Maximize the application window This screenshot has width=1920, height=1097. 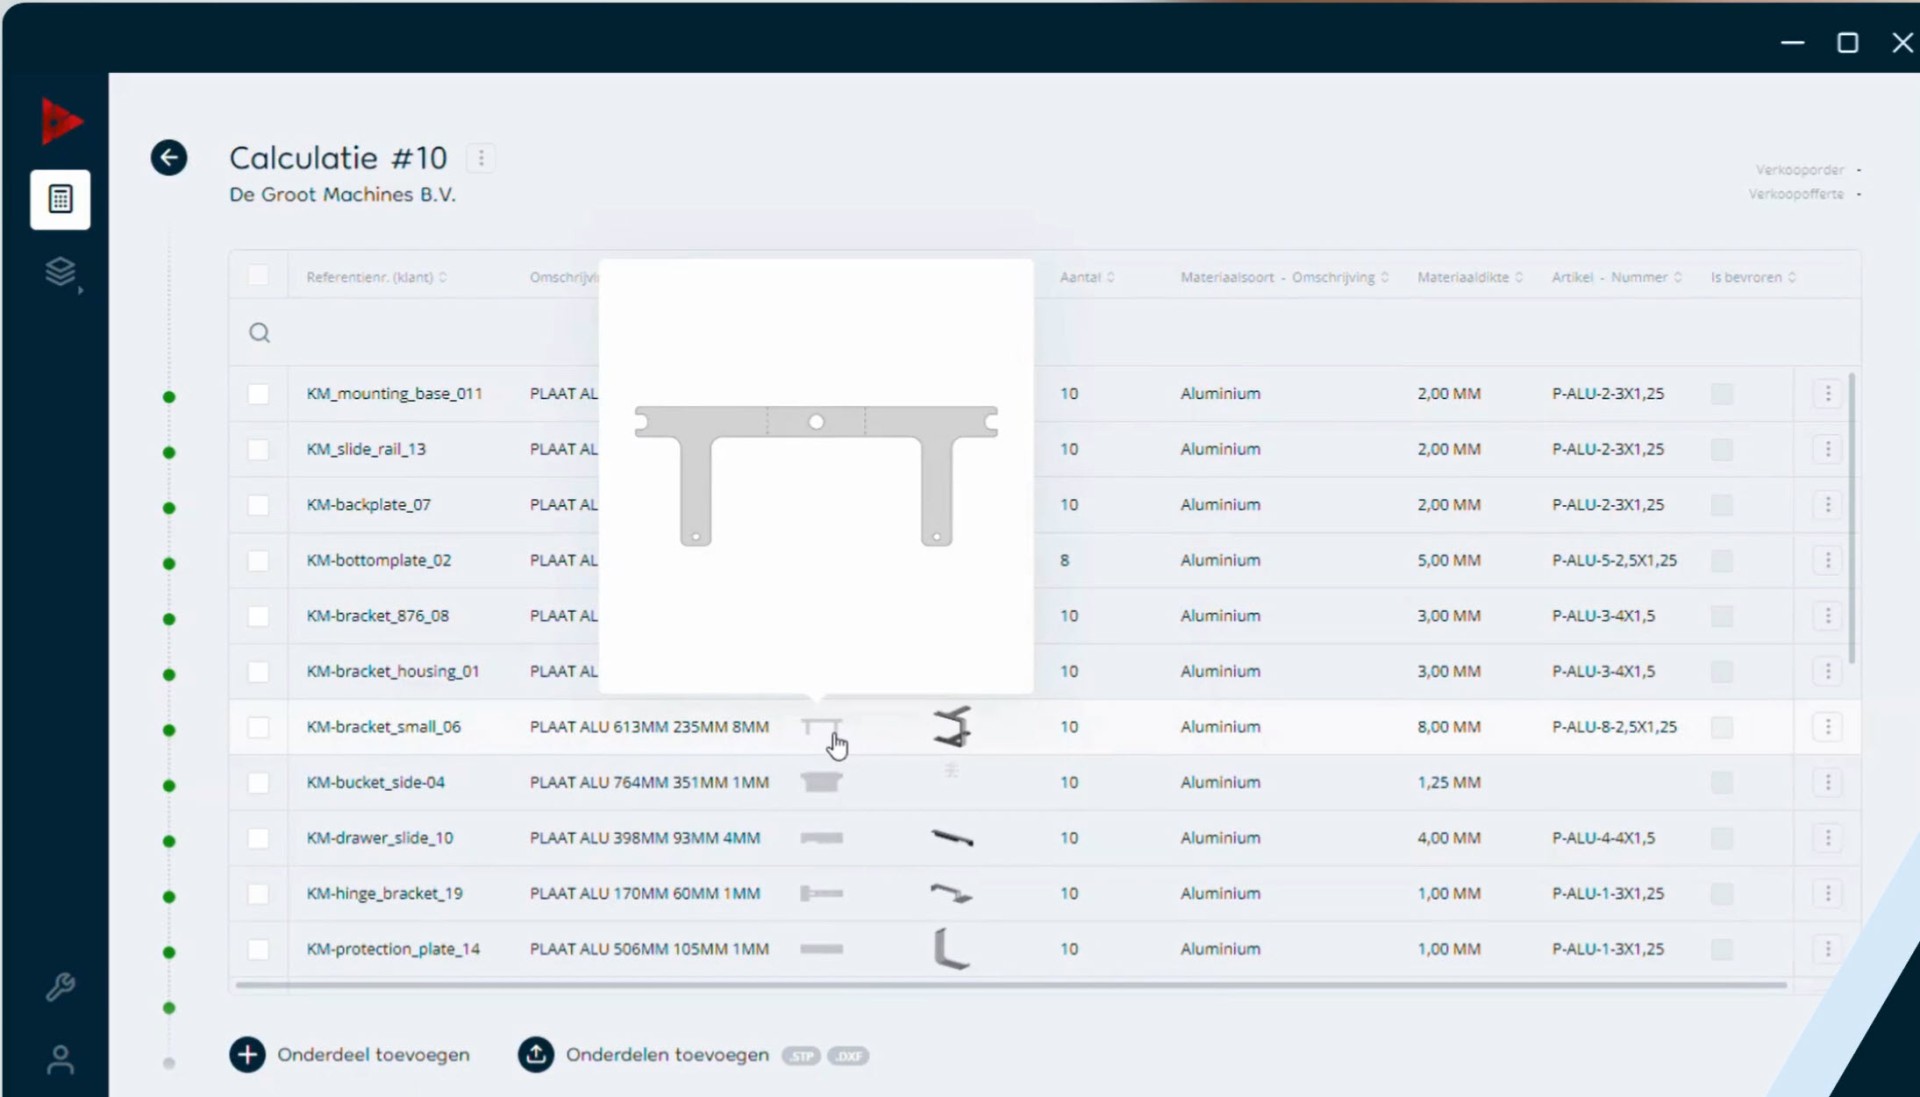(x=1847, y=43)
